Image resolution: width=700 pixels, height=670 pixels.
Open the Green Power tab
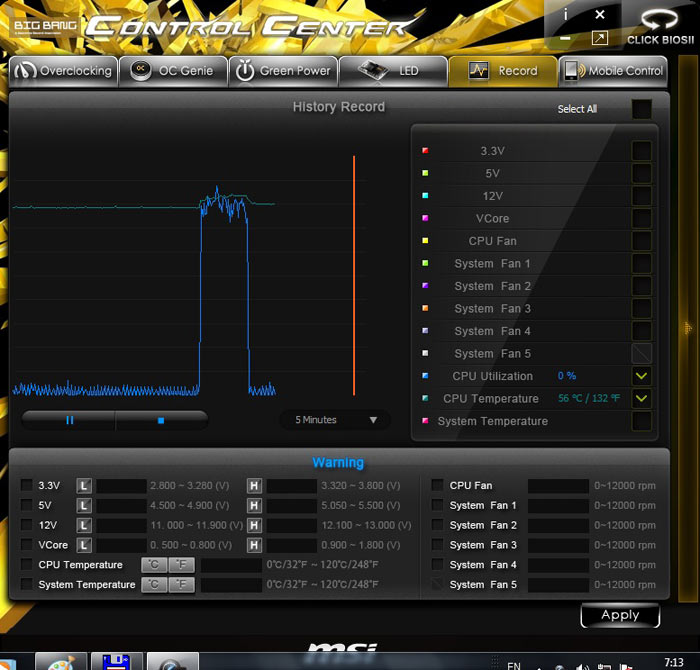coord(283,71)
